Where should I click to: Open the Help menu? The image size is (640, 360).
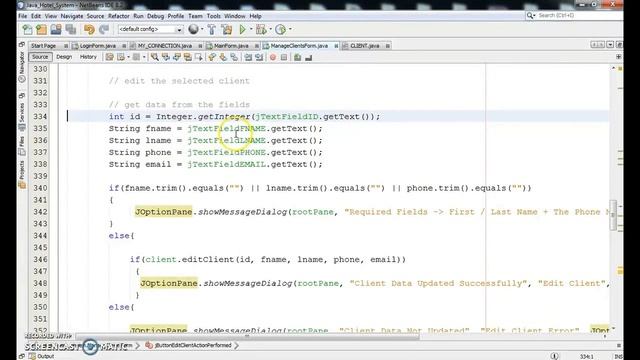click(x=256, y=16)
